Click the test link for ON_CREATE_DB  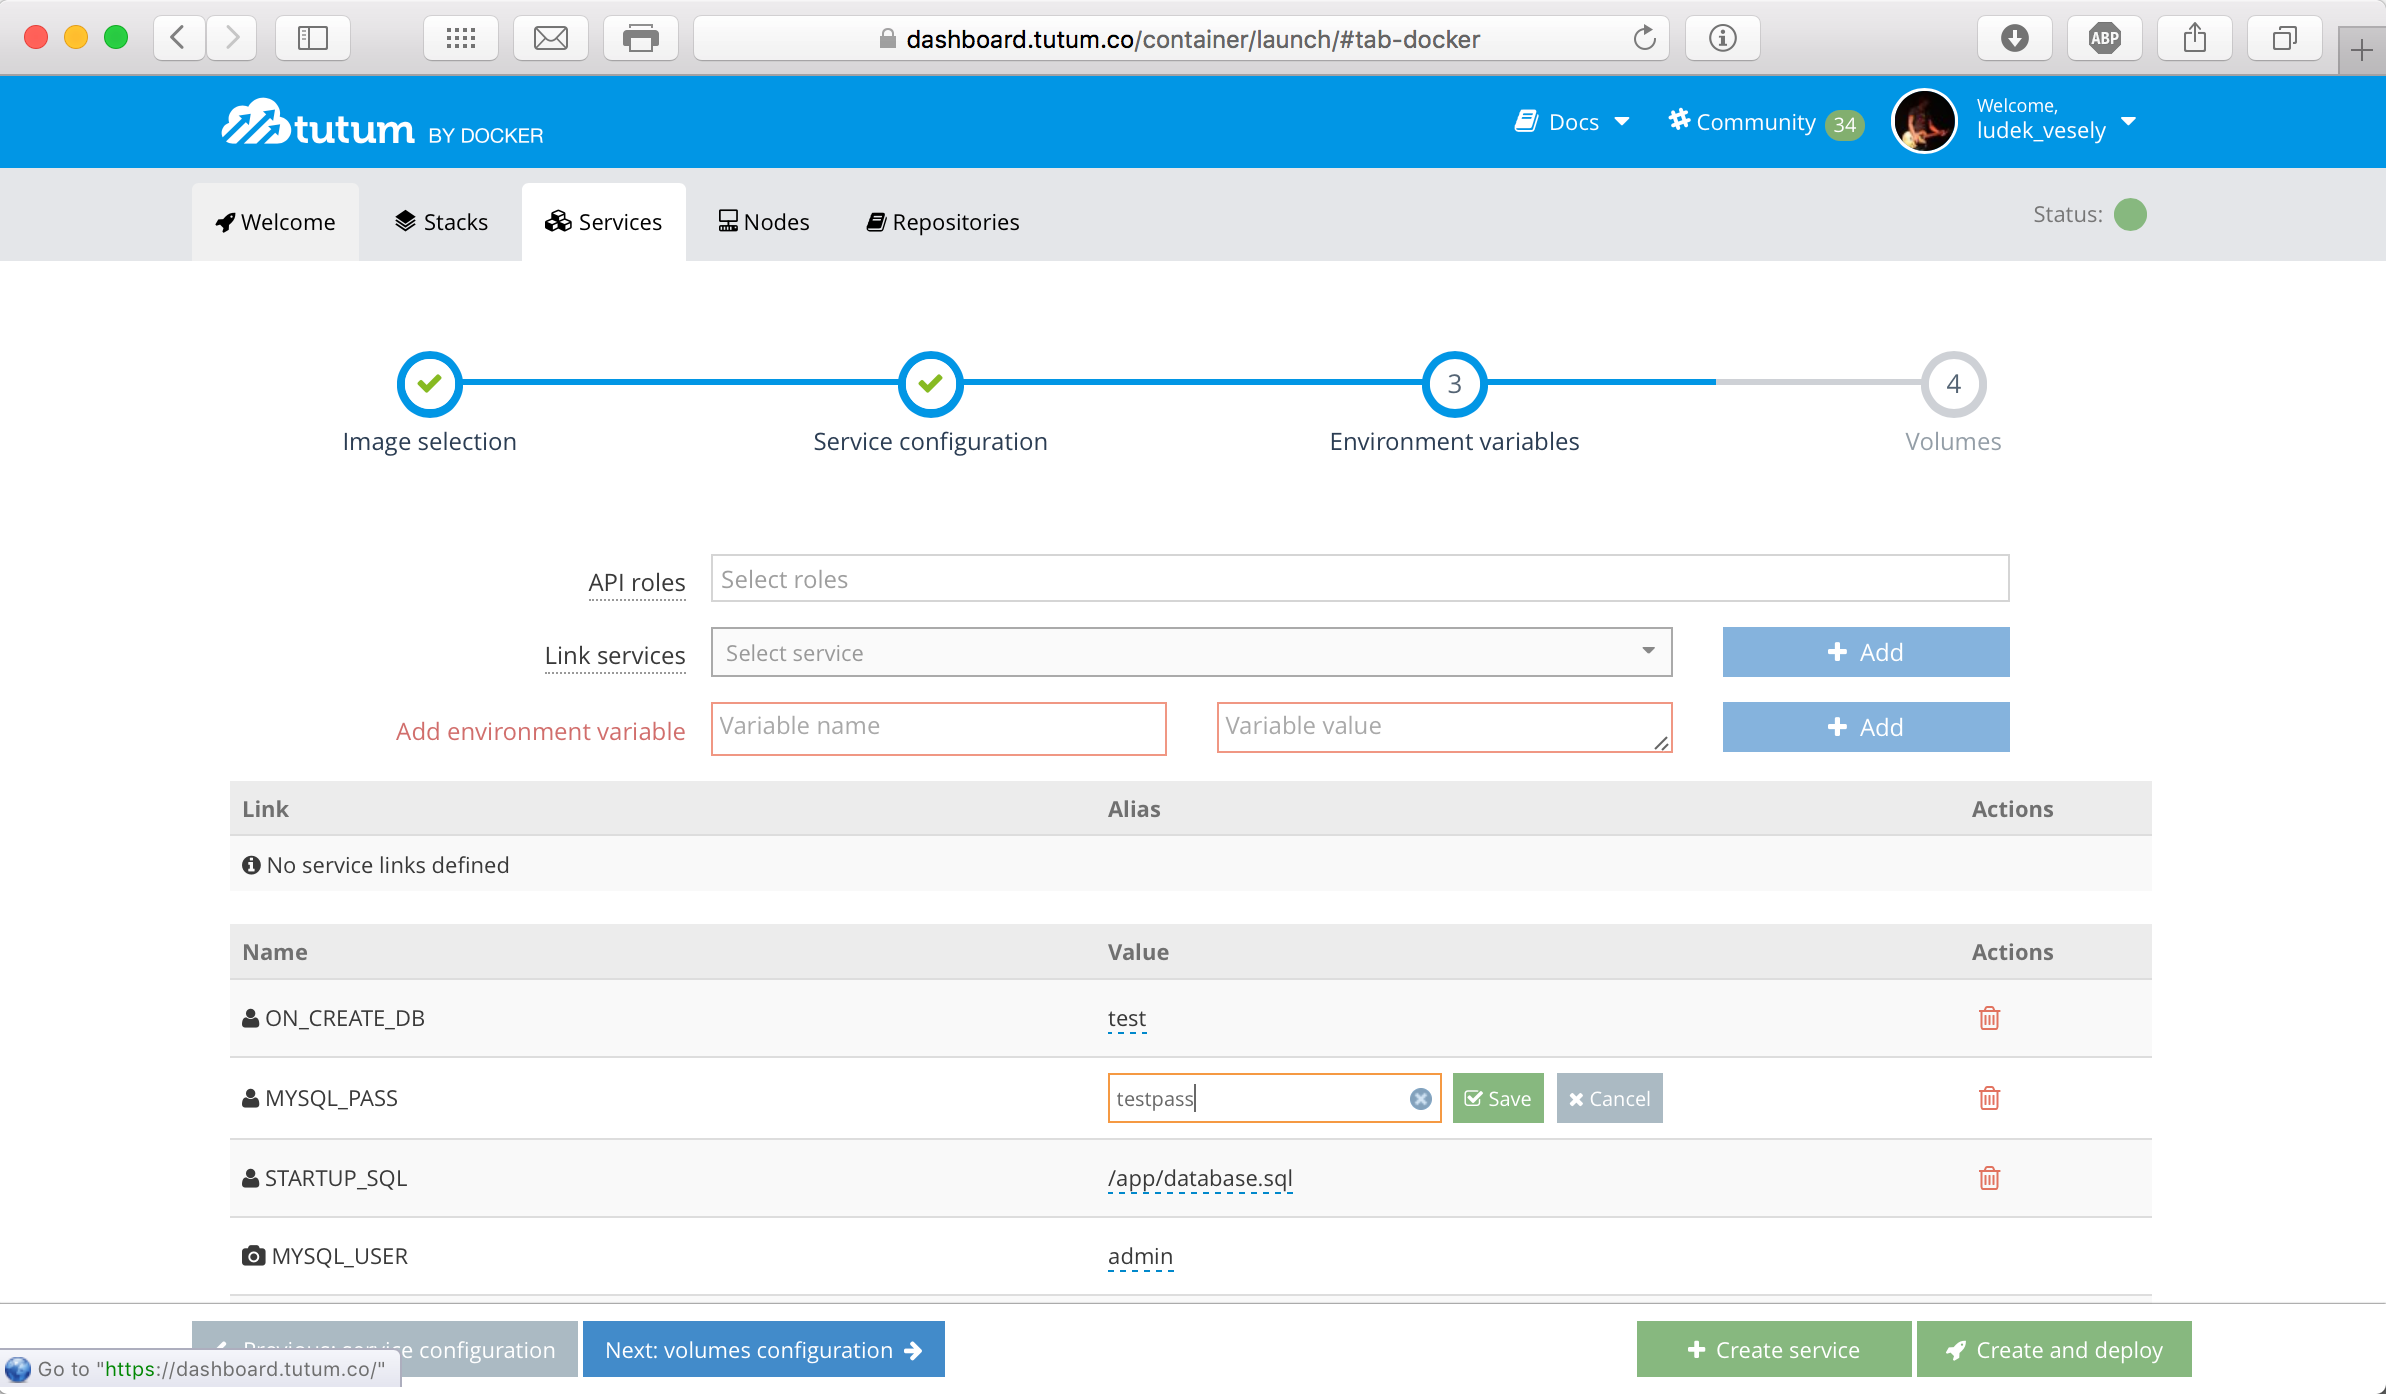1125,1016
